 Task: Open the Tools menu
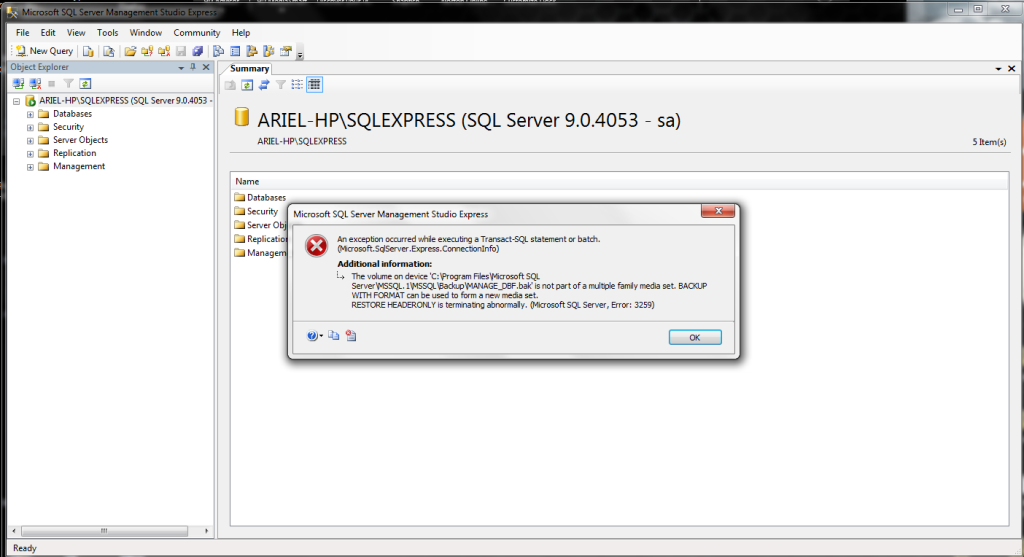point(107,33)
